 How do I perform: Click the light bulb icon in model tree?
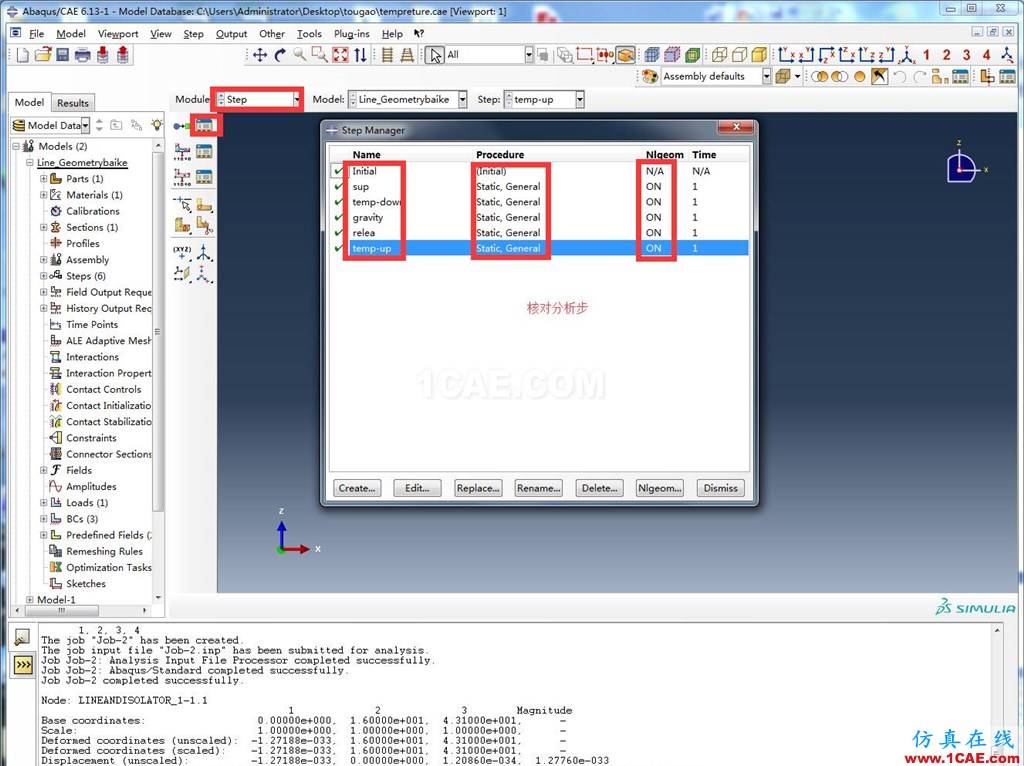(x=157, y=124)
